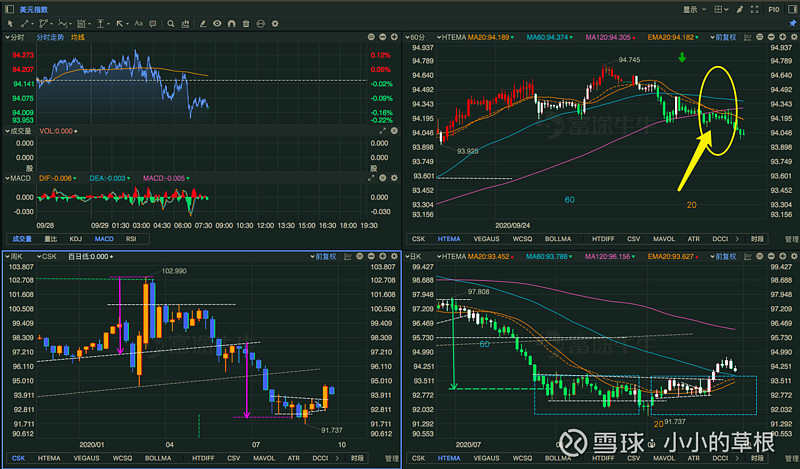Viewport: 800px width, 469px height.
Task: Click the blue pin icon
Action: (793, 23)
